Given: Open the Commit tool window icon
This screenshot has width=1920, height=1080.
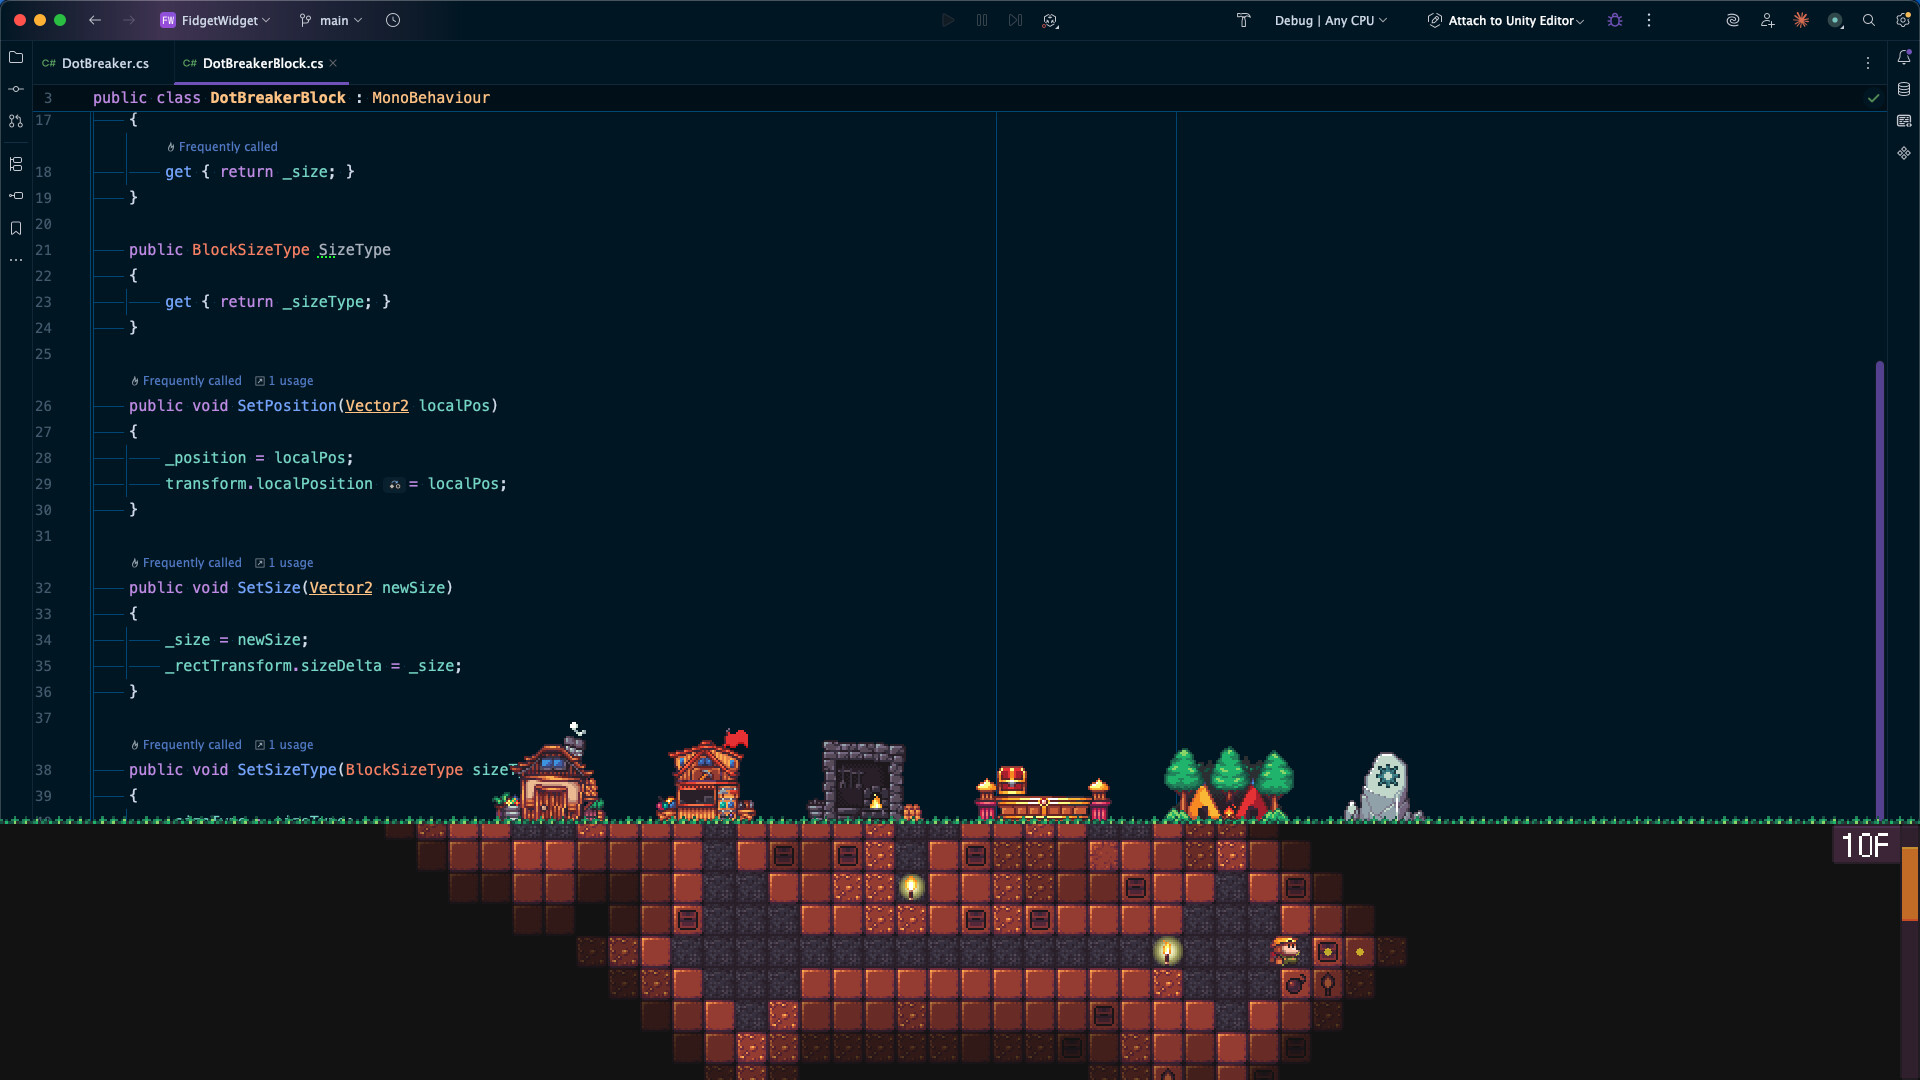Looking at the screenshot, I should pyautogui.click(x=16, y=89).
